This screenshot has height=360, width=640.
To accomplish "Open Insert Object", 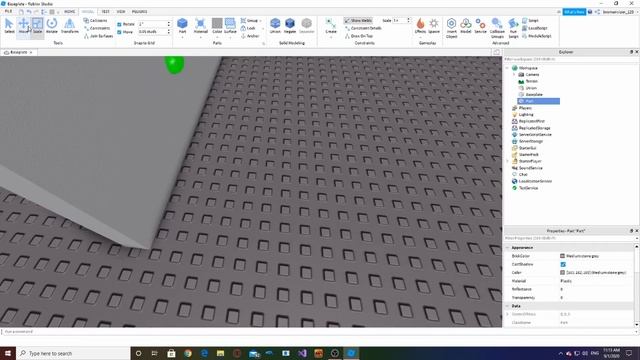I will point(451,28).
